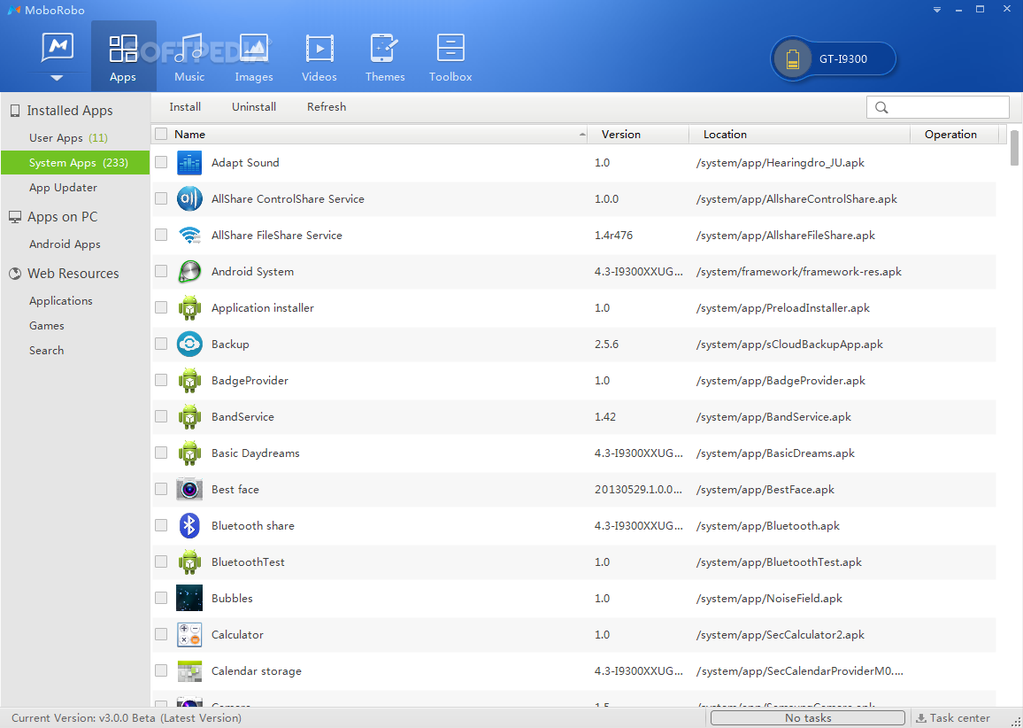The image size is (1023, 728).
Task: Click the Basic Daydreams android icon
Action: pos(189,453)
